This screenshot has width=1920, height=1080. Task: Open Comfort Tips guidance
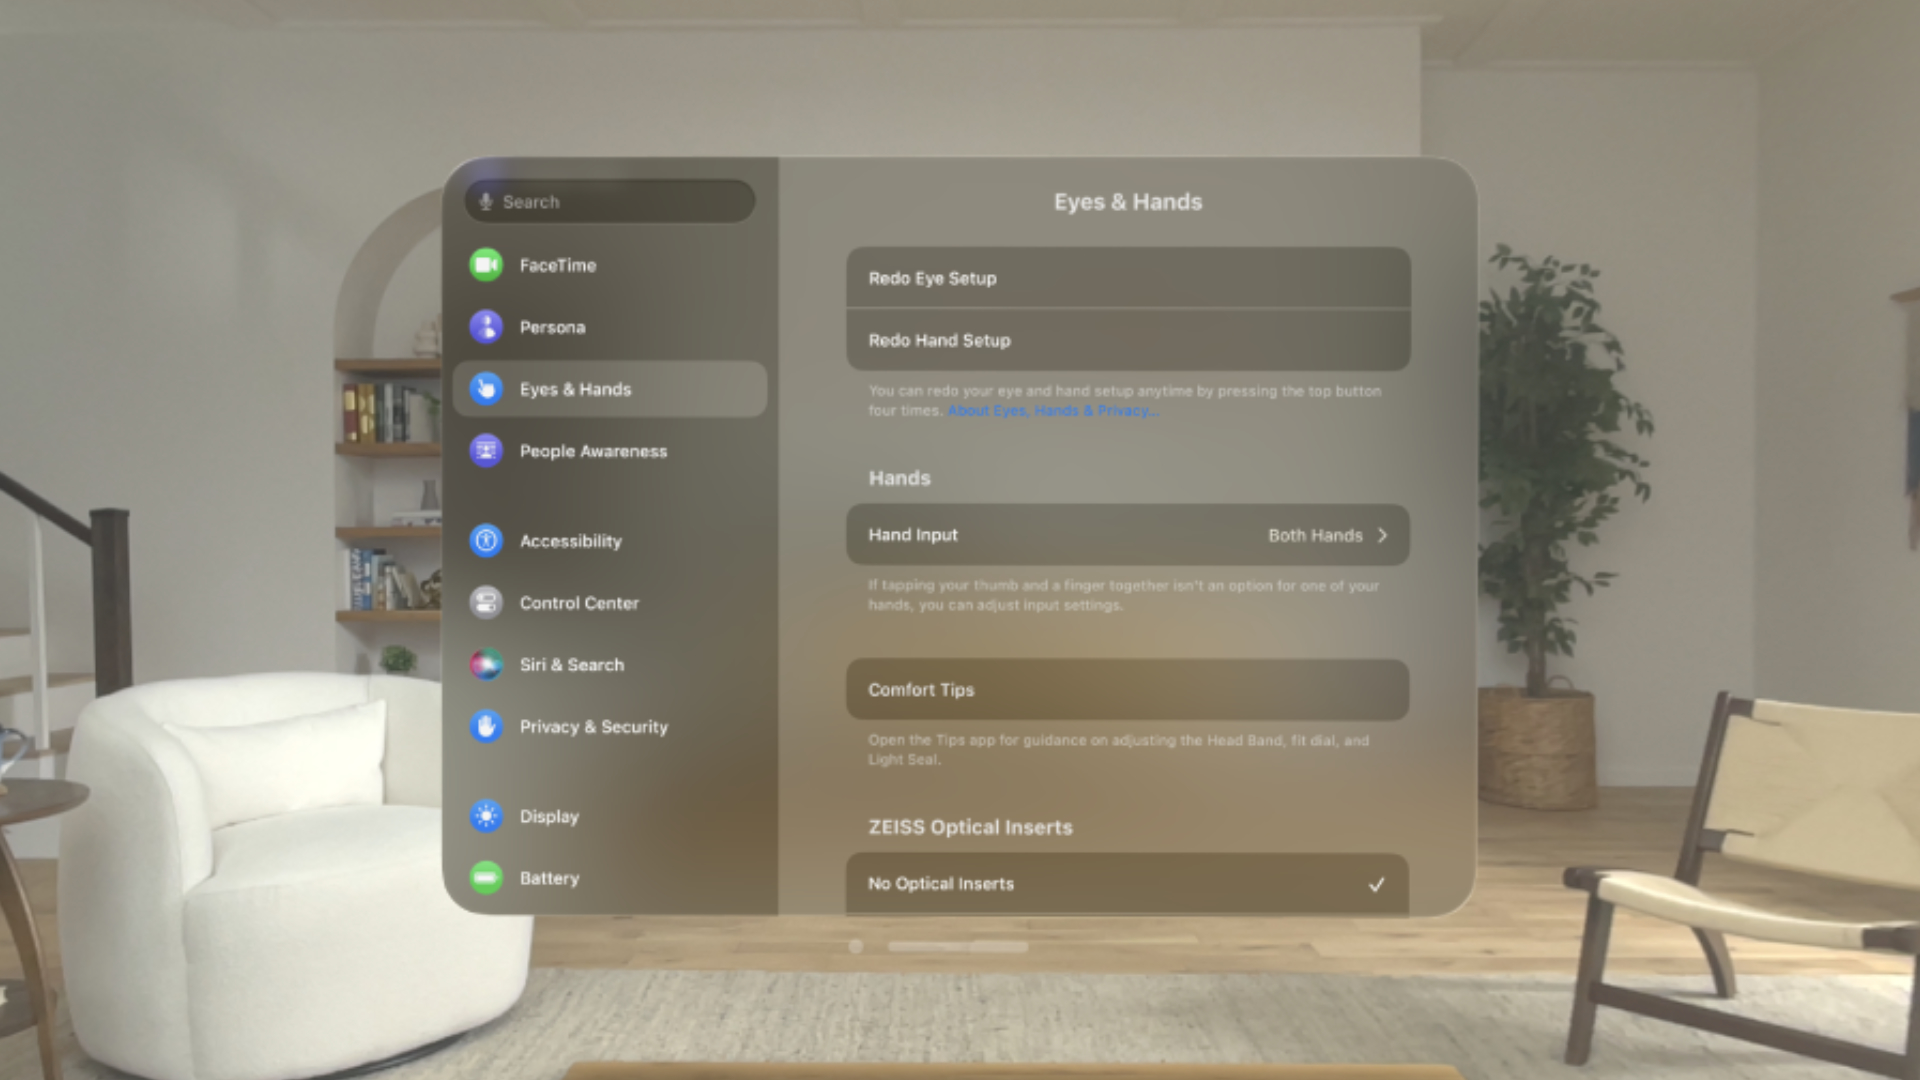click(x=1127, y=688)
